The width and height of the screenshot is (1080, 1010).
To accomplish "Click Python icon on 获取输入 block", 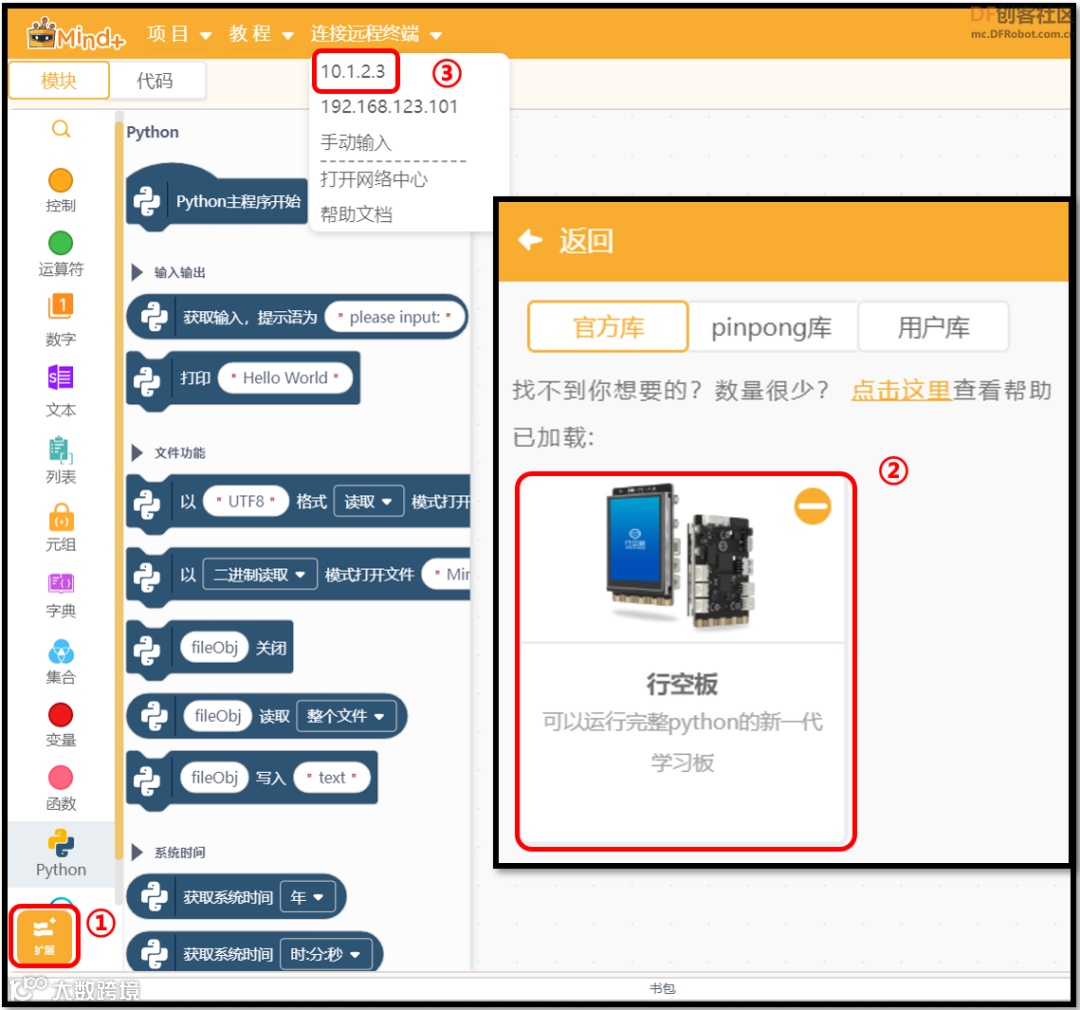I will coord(154,318).
